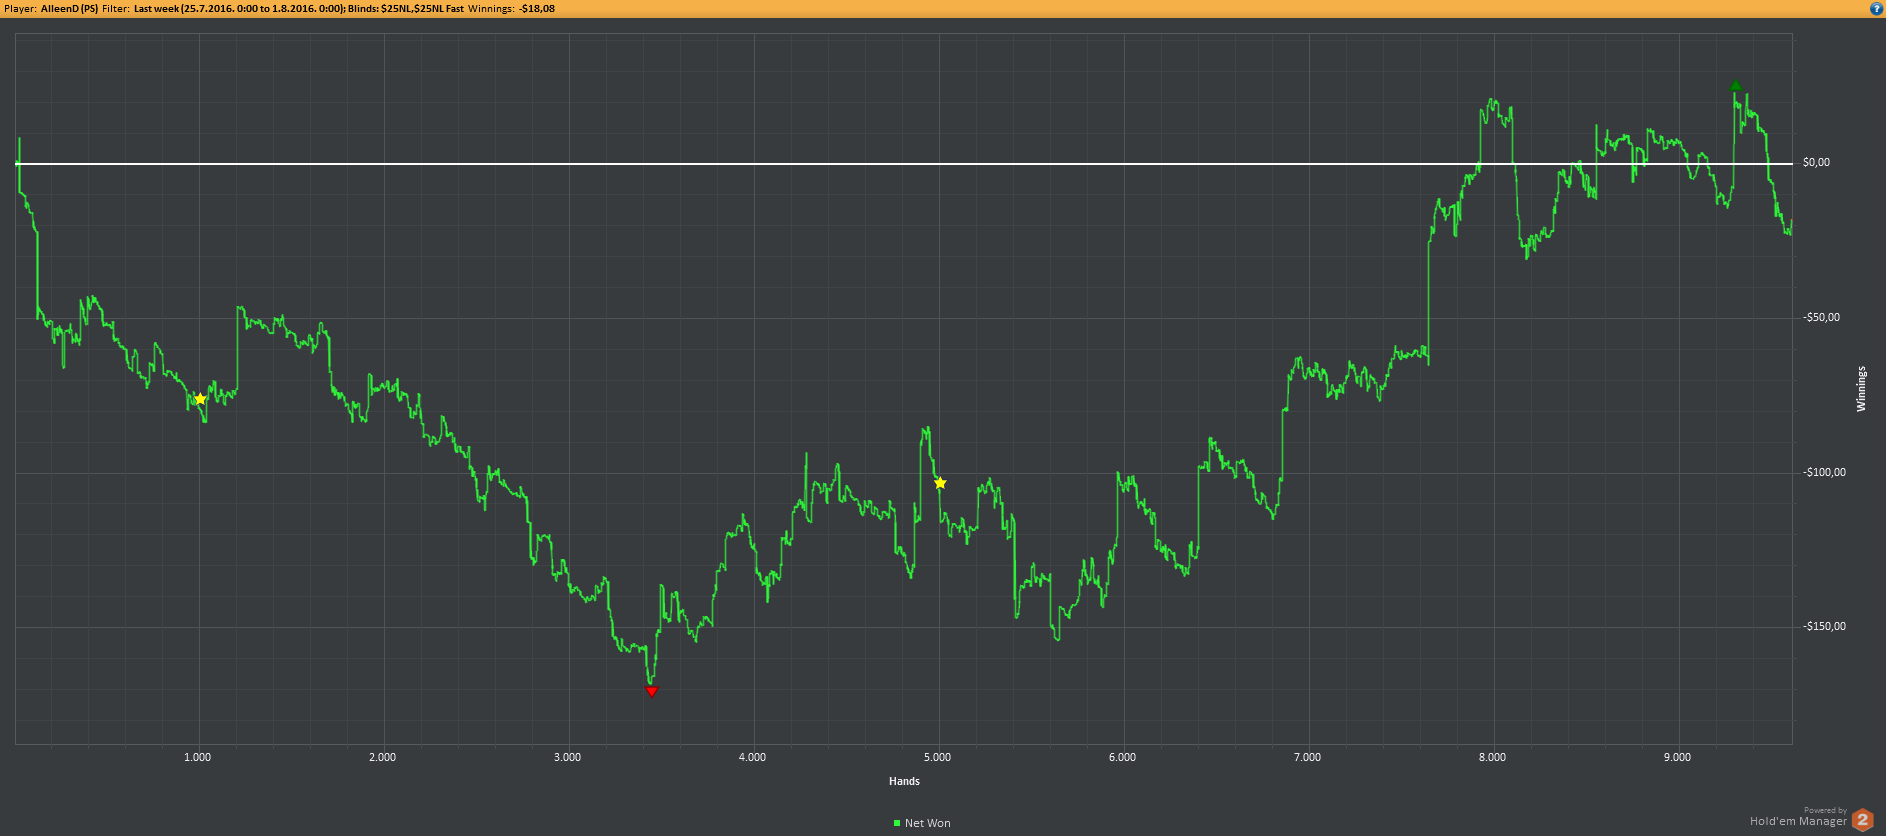
Task: Click the "-$50,00" y-axis label
Action: click(x=1821, y=317)
